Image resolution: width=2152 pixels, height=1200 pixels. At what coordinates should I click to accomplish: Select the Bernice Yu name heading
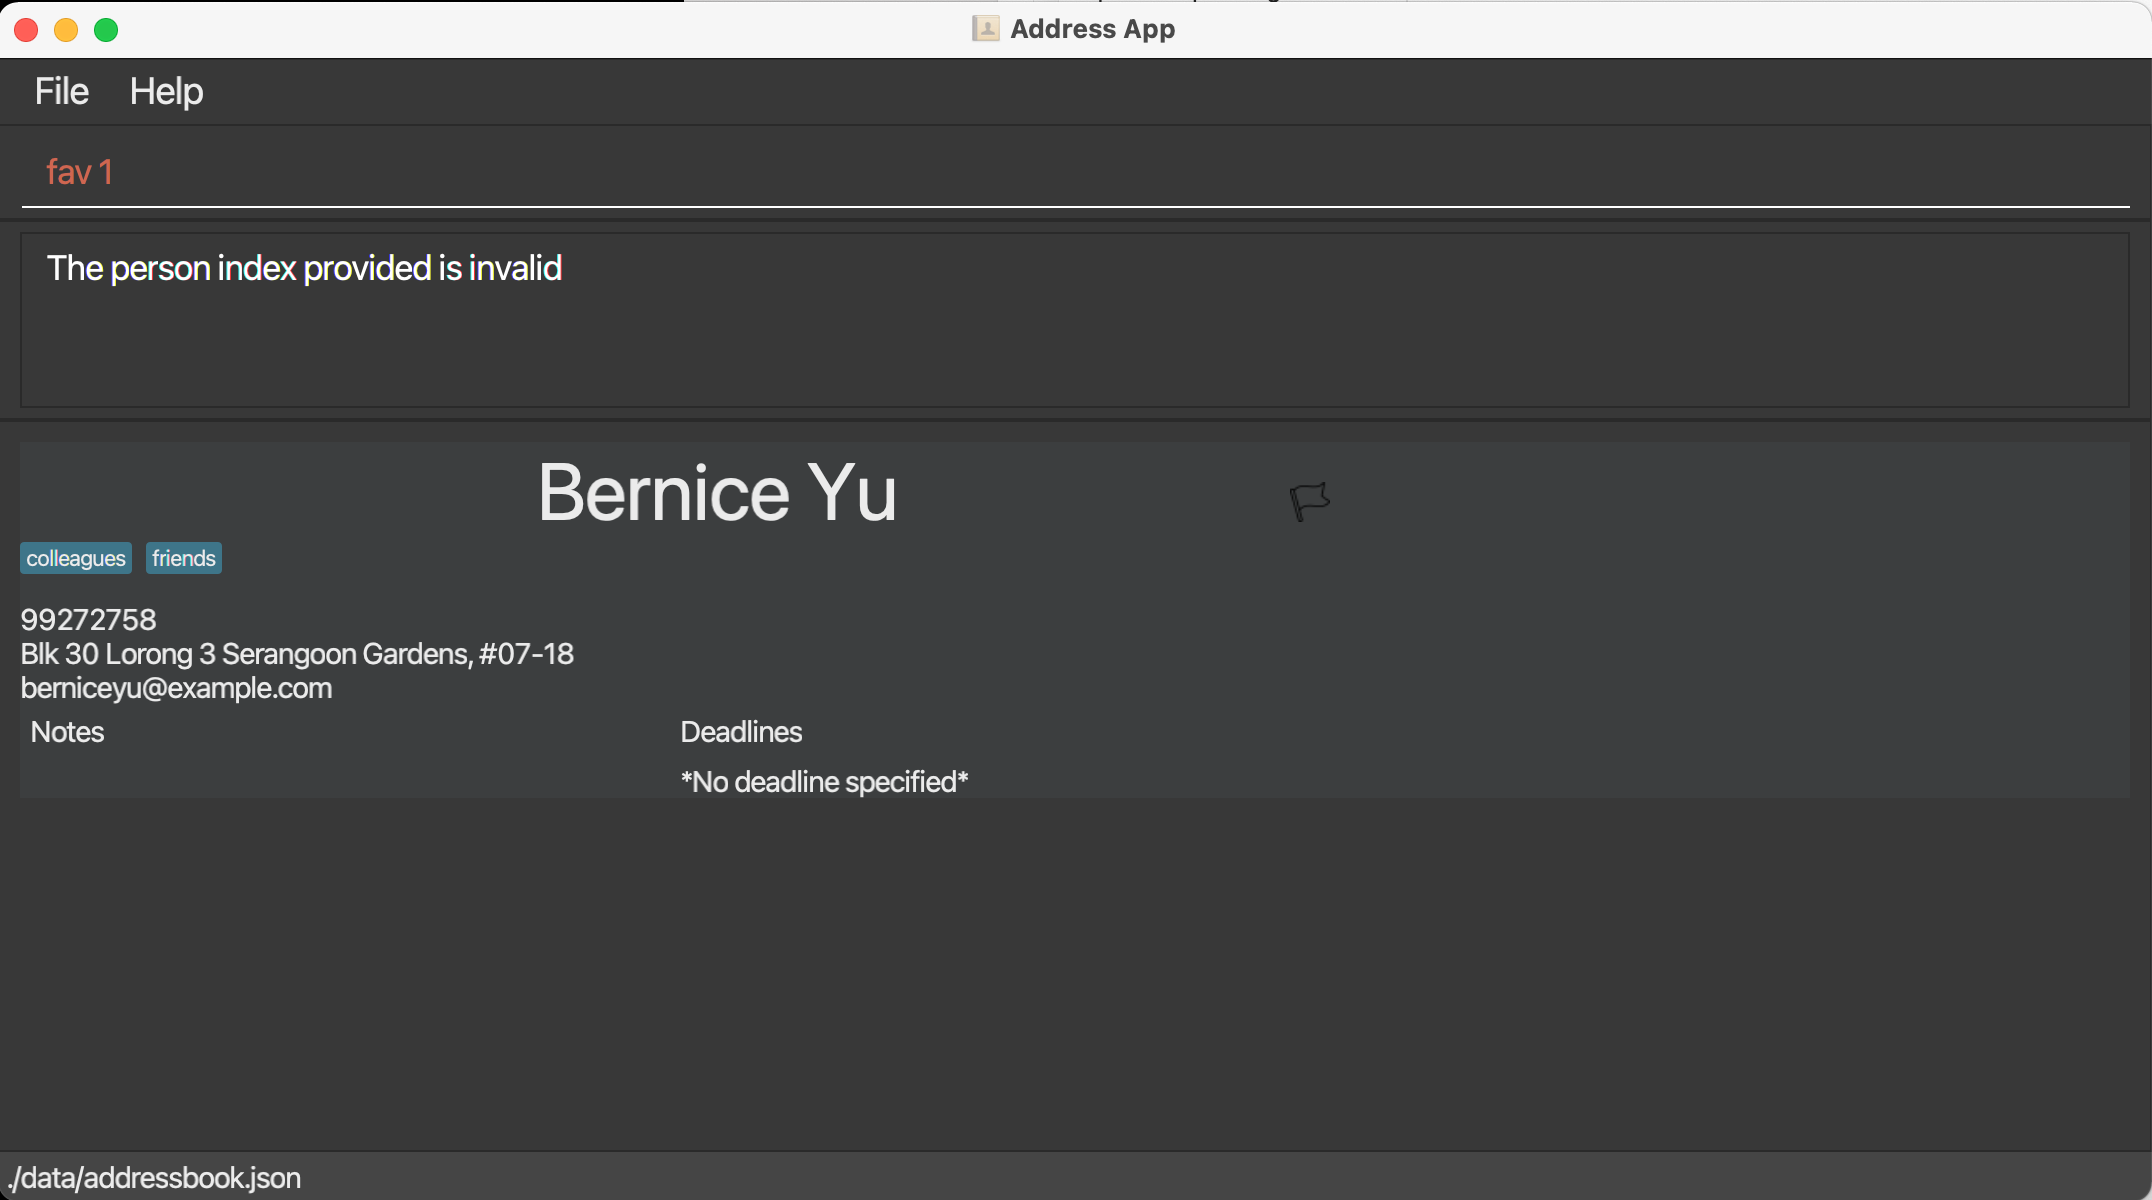[717, 493]
